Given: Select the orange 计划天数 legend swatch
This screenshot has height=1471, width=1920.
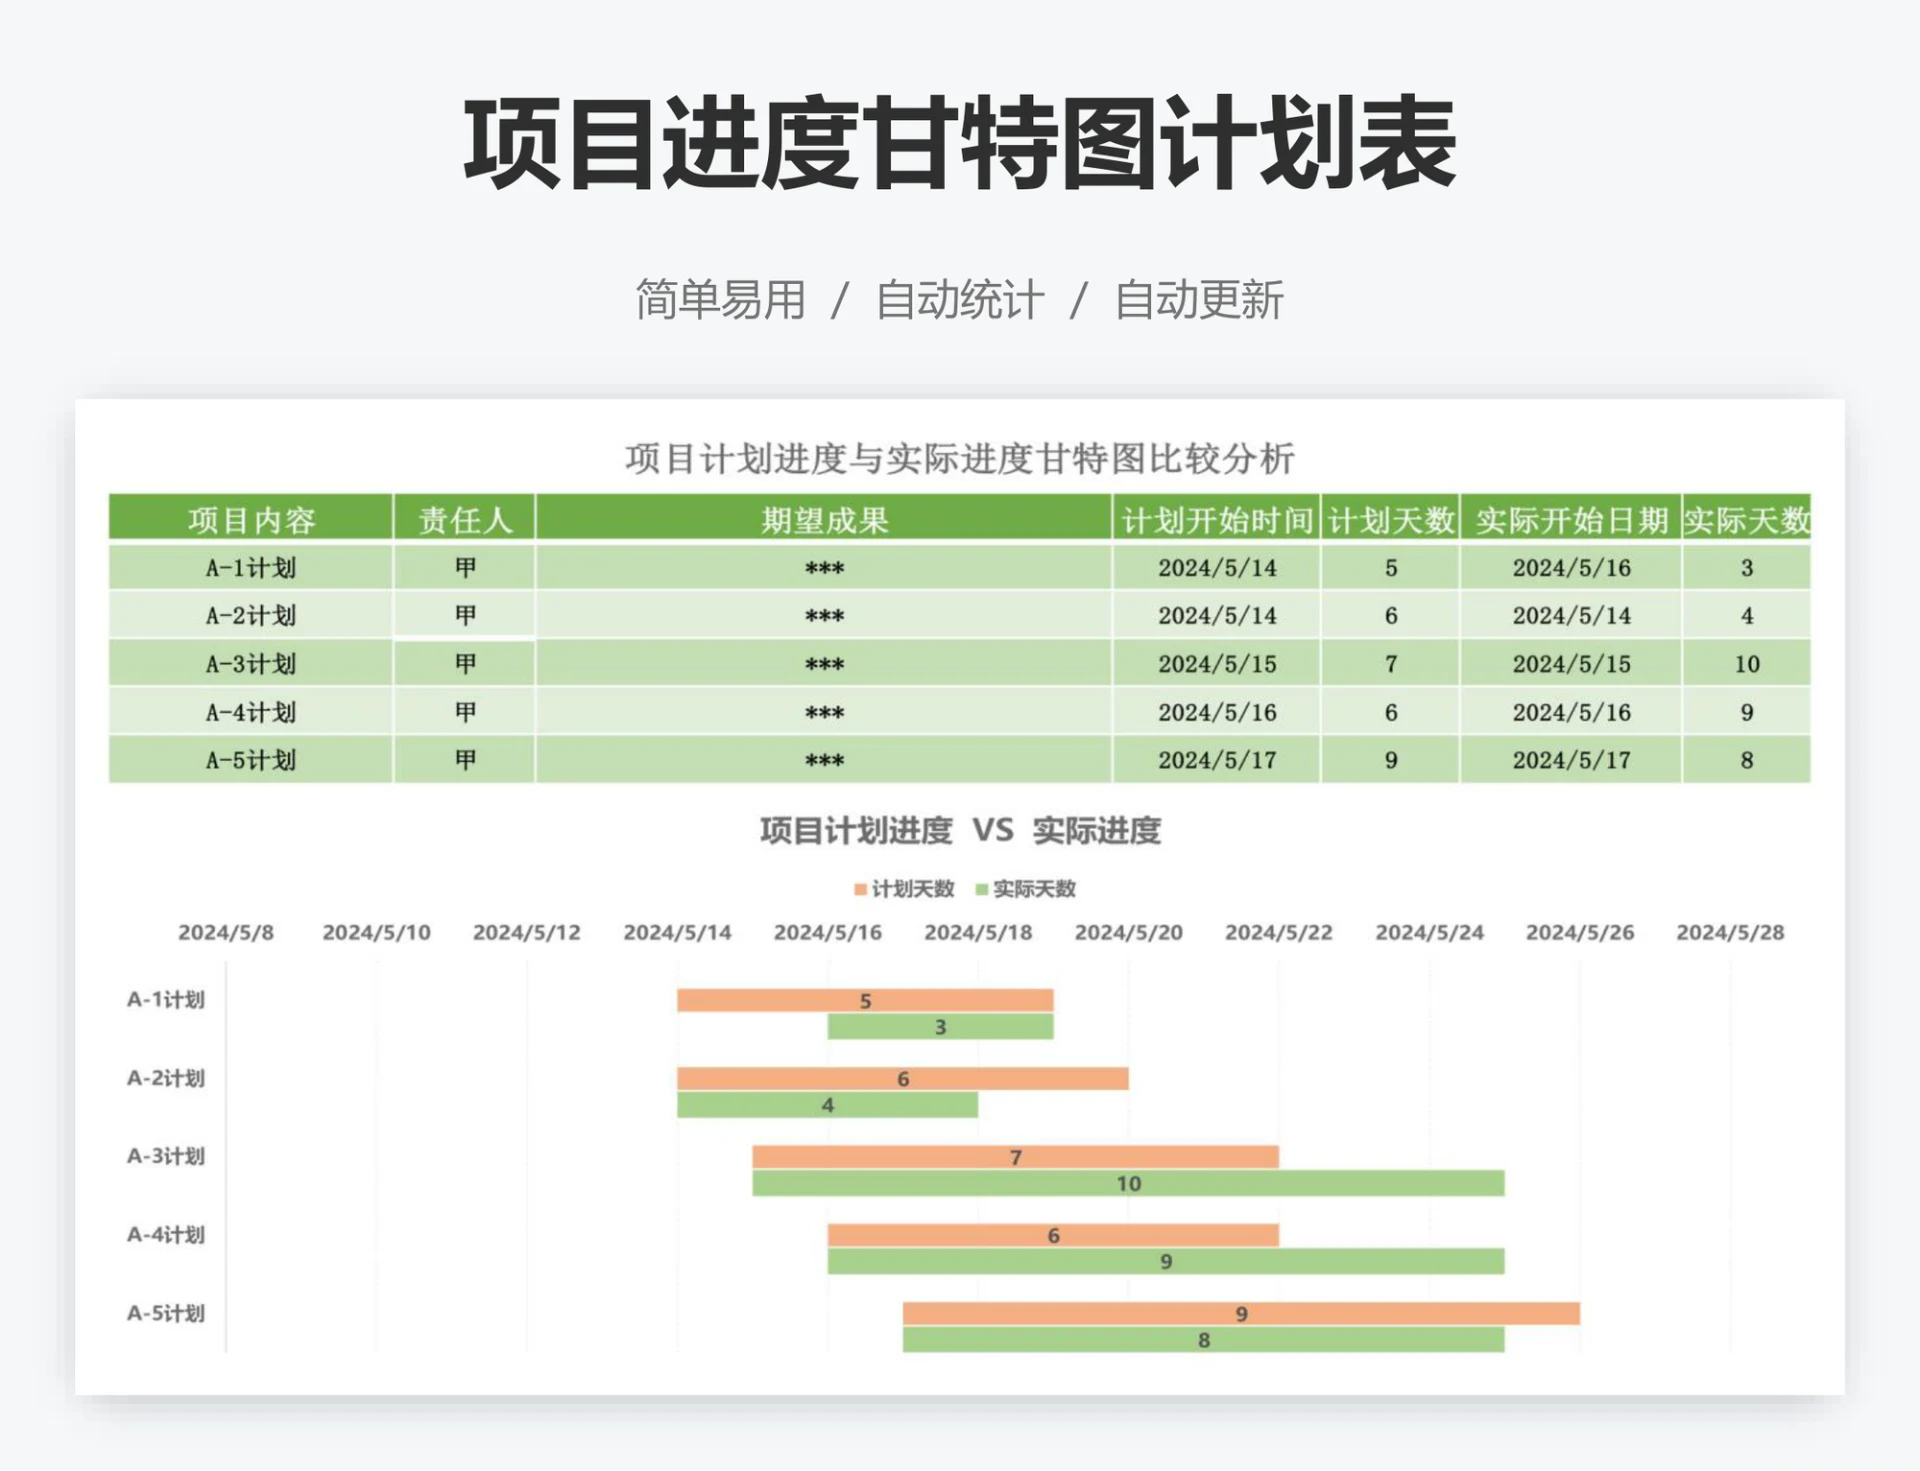Looking at the screenshot, I should click(x=862, y=888).
